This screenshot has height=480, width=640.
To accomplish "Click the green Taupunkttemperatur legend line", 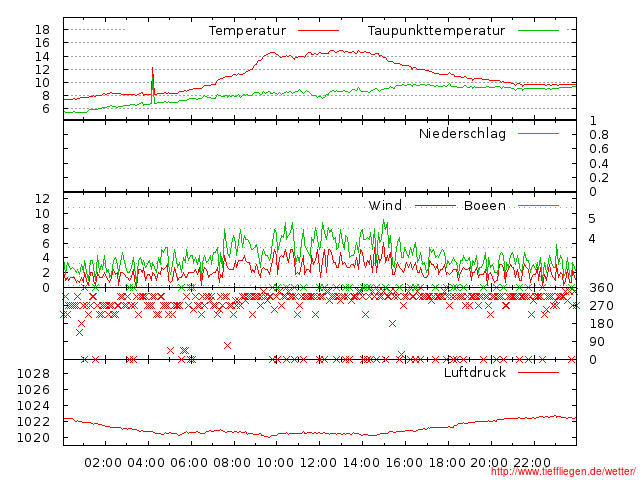I will 538,31.
